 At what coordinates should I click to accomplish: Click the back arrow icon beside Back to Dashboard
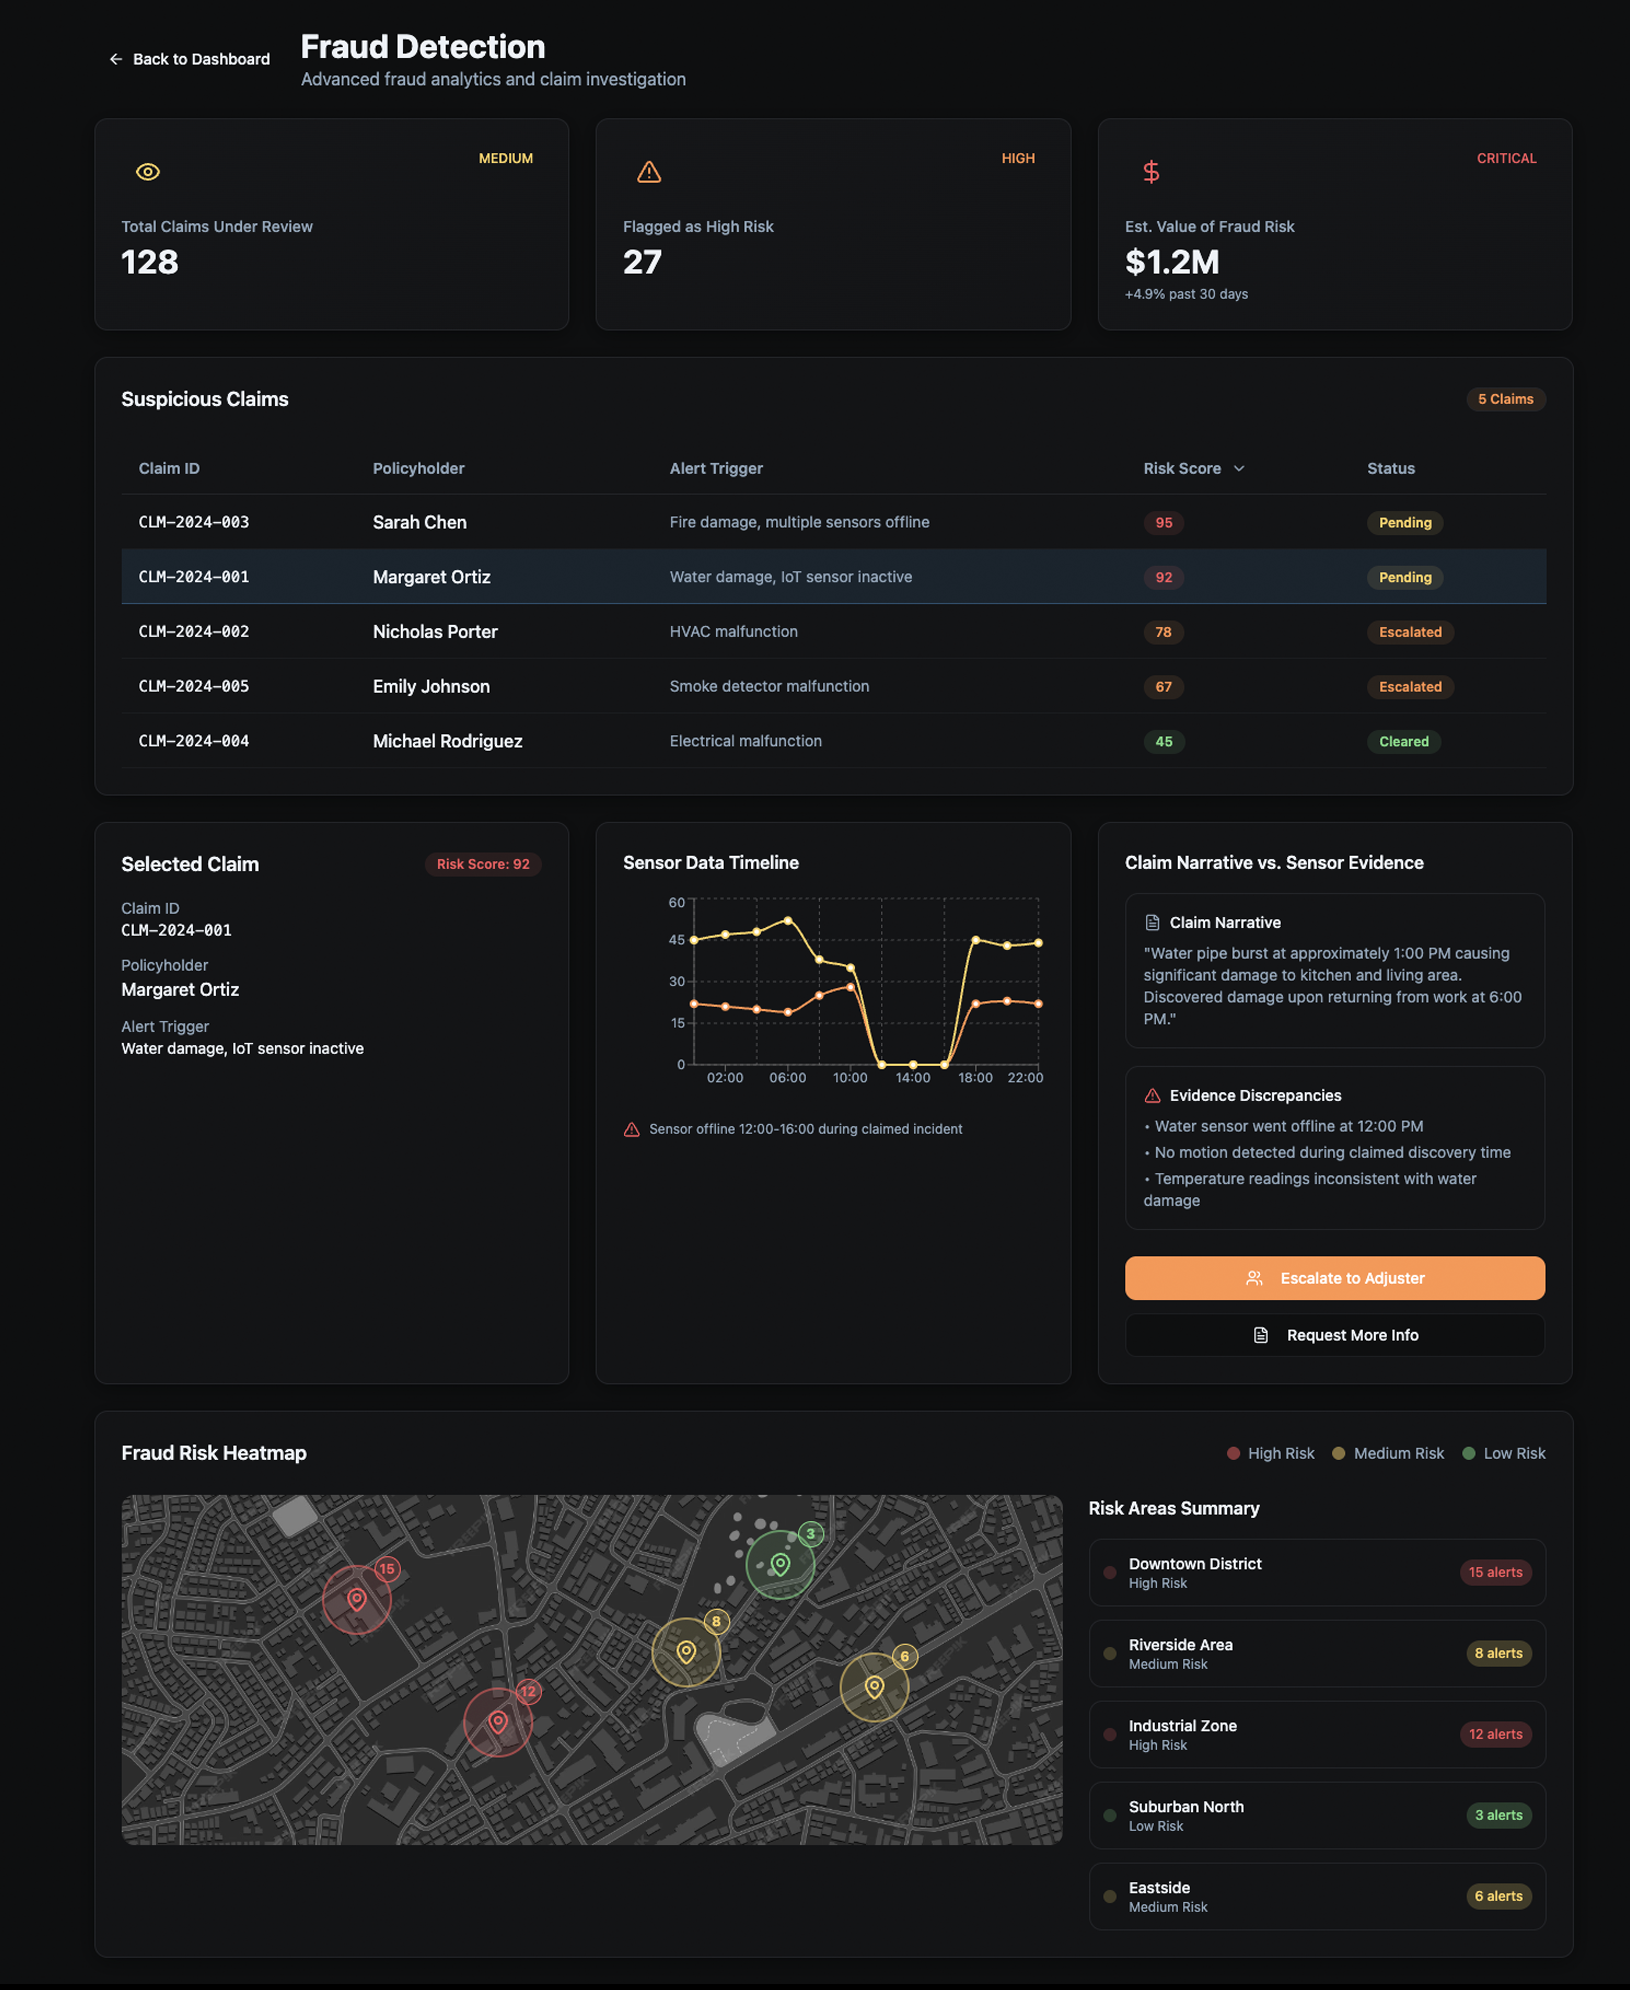click(116, 59)
